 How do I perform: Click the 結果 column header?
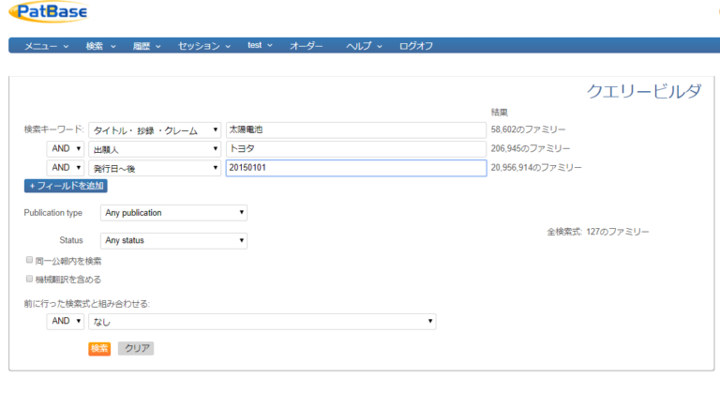[x=499, y=112]
